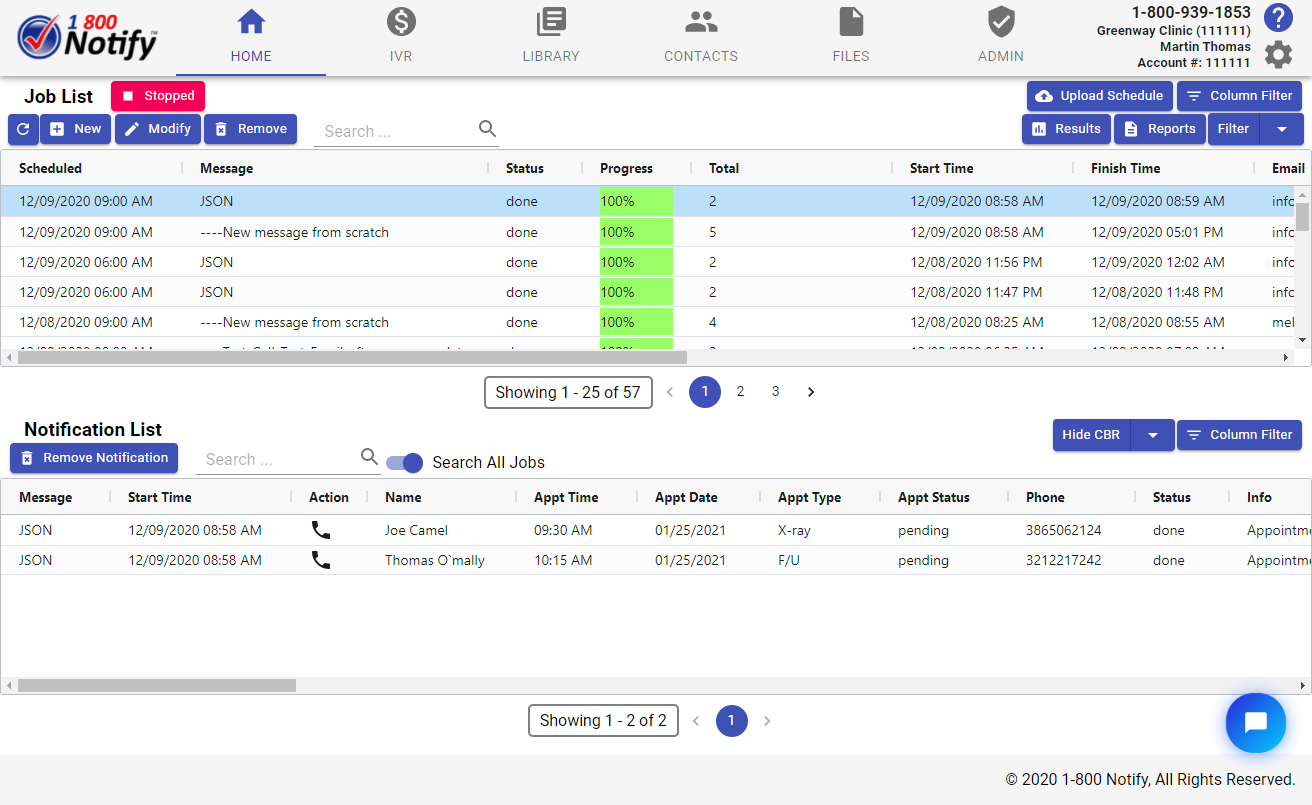Open the chat bubble widget
The width and height of the screenshot is (1312, 805).
[x=1255, y=723]
